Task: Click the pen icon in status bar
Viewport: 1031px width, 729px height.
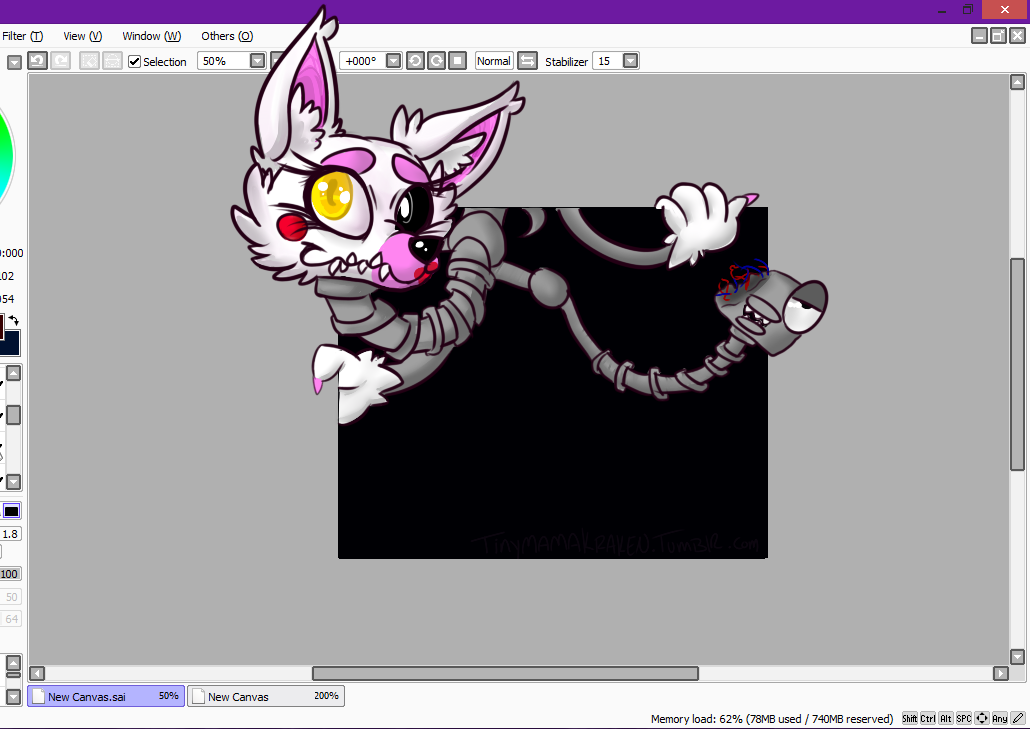Action: (x=1018, y=718)
